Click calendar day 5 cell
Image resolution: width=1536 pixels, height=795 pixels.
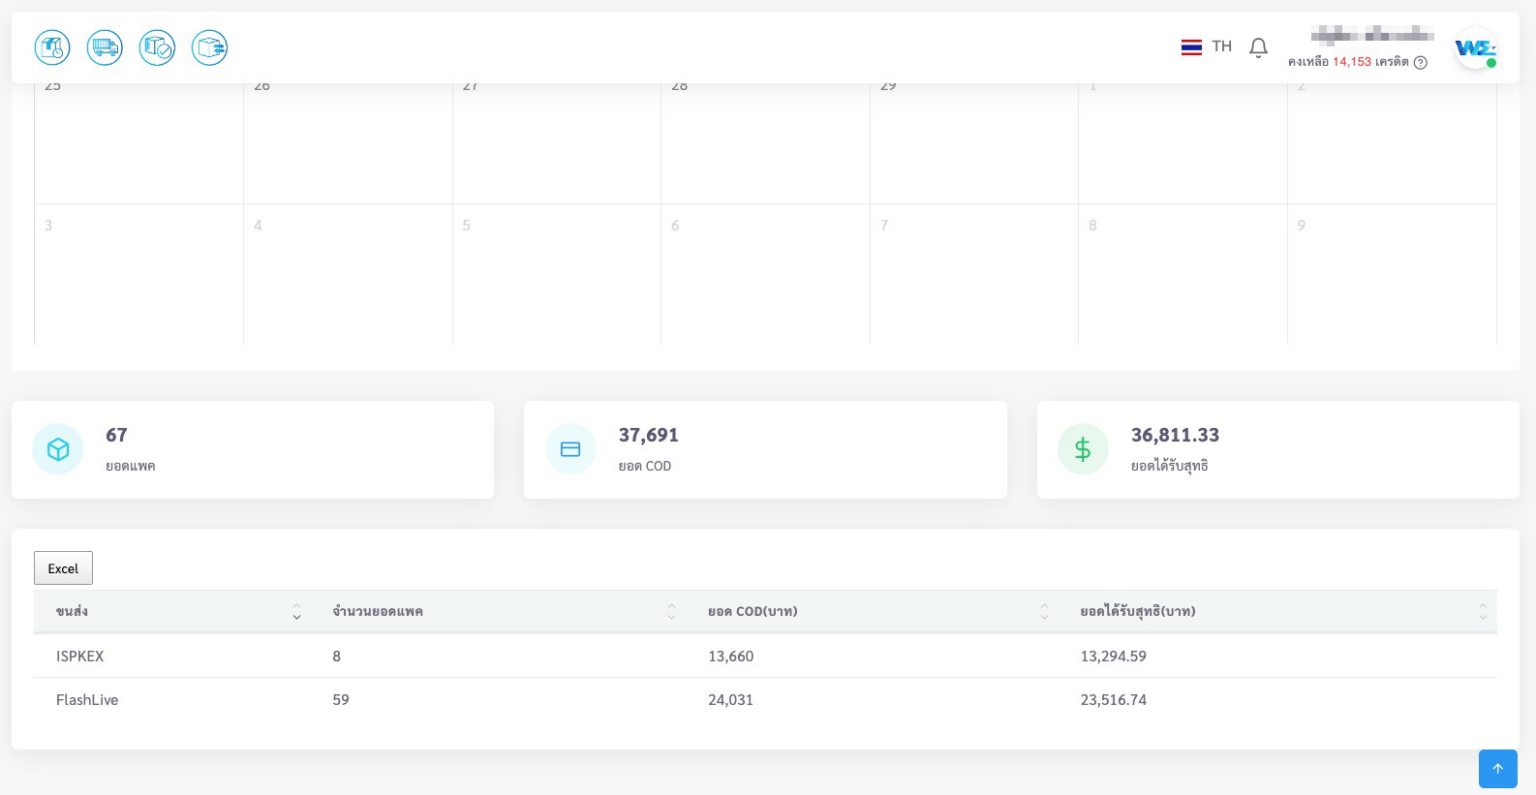click(556, 273)
